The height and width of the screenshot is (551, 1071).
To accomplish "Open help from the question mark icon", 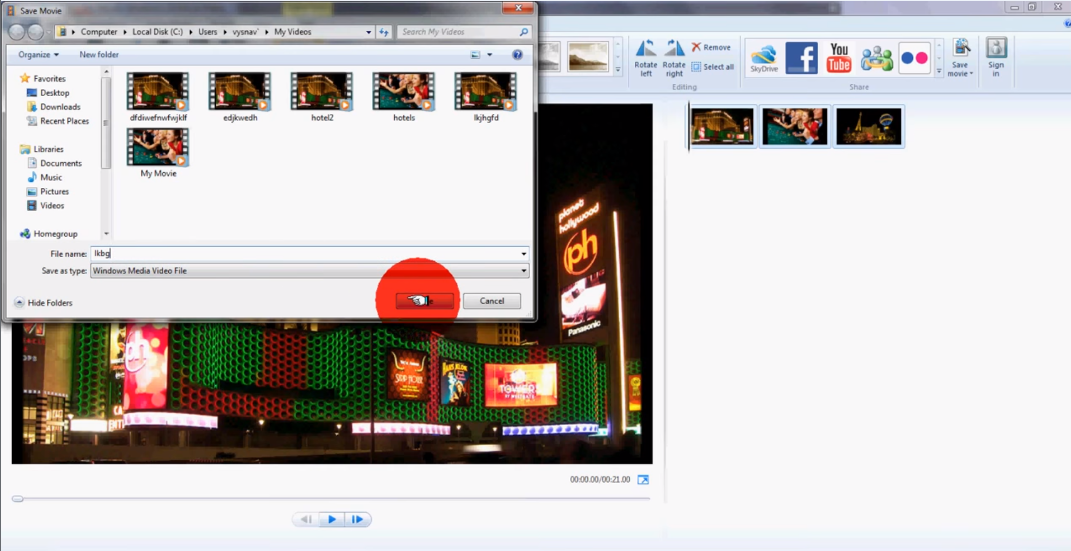I will (x=518, y=55).
